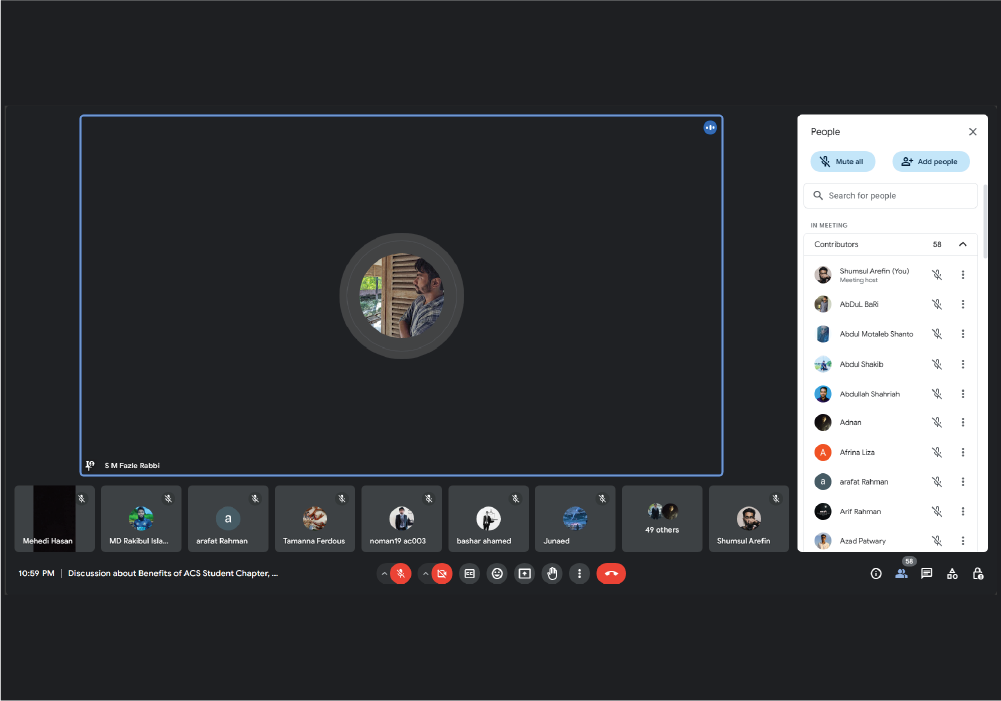Select the 49 others participant tile
The width and height of the screenshot is (1001, 701).
click(662, 519)
